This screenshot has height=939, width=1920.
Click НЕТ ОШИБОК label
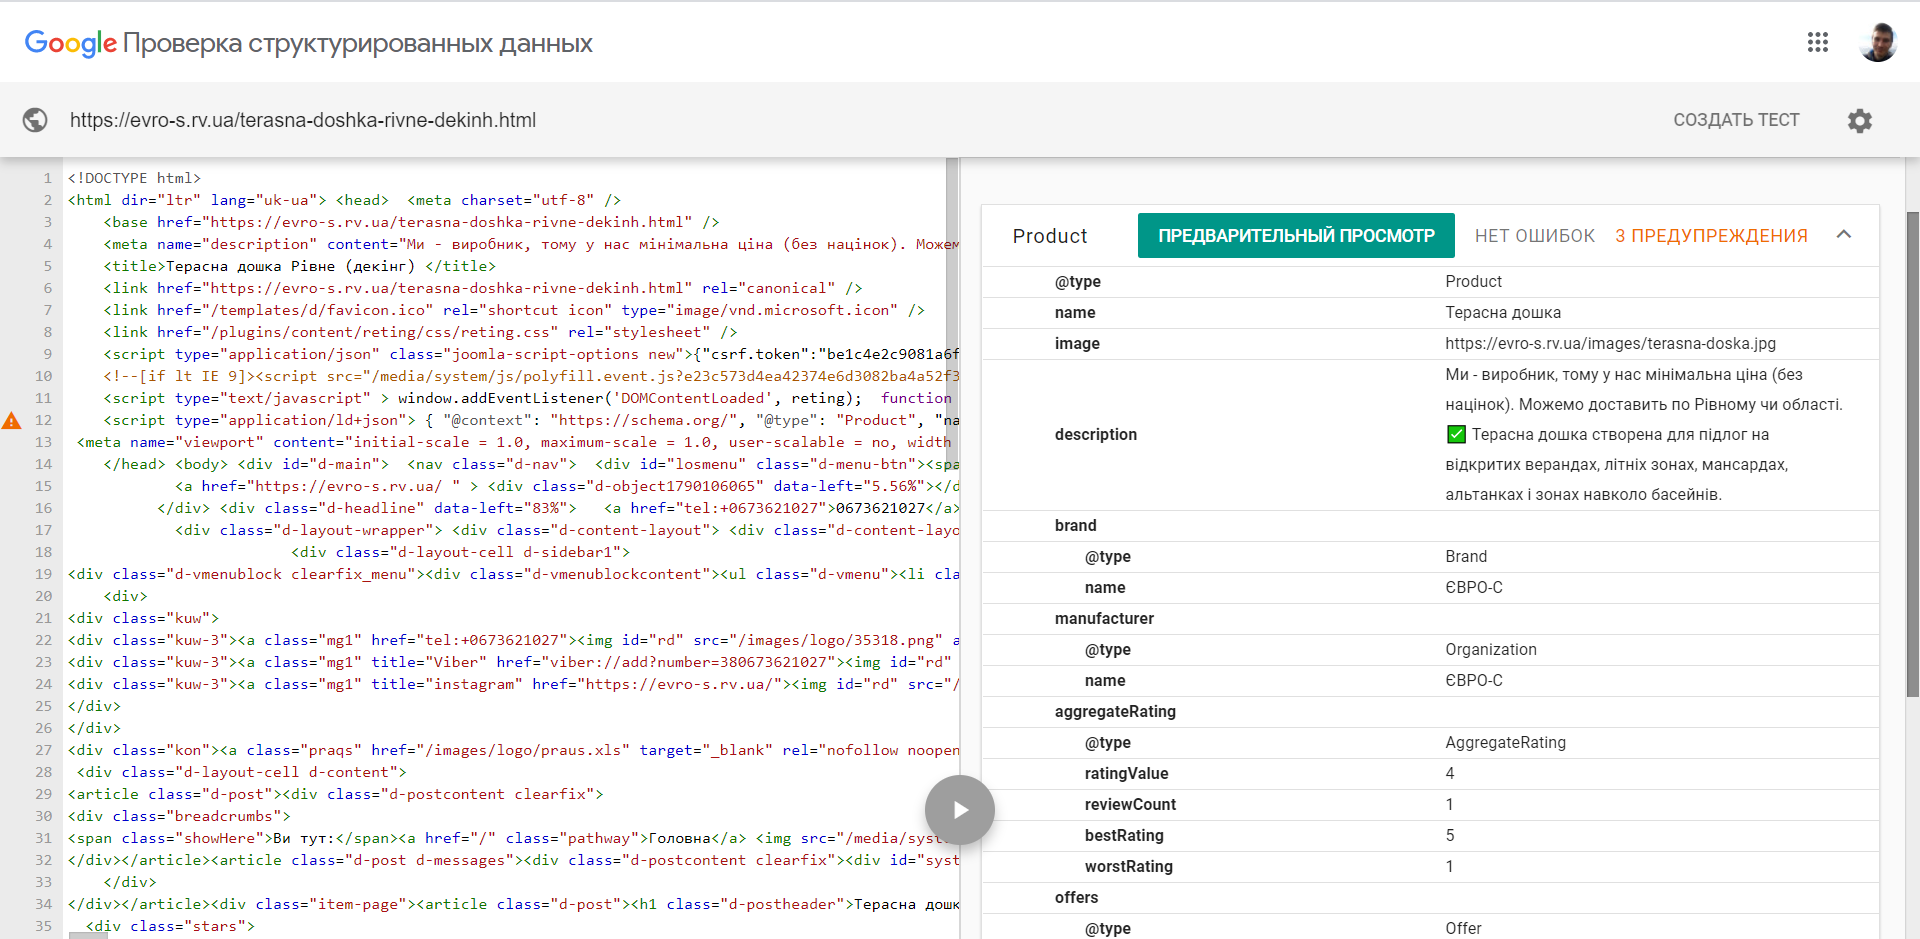1535,236
